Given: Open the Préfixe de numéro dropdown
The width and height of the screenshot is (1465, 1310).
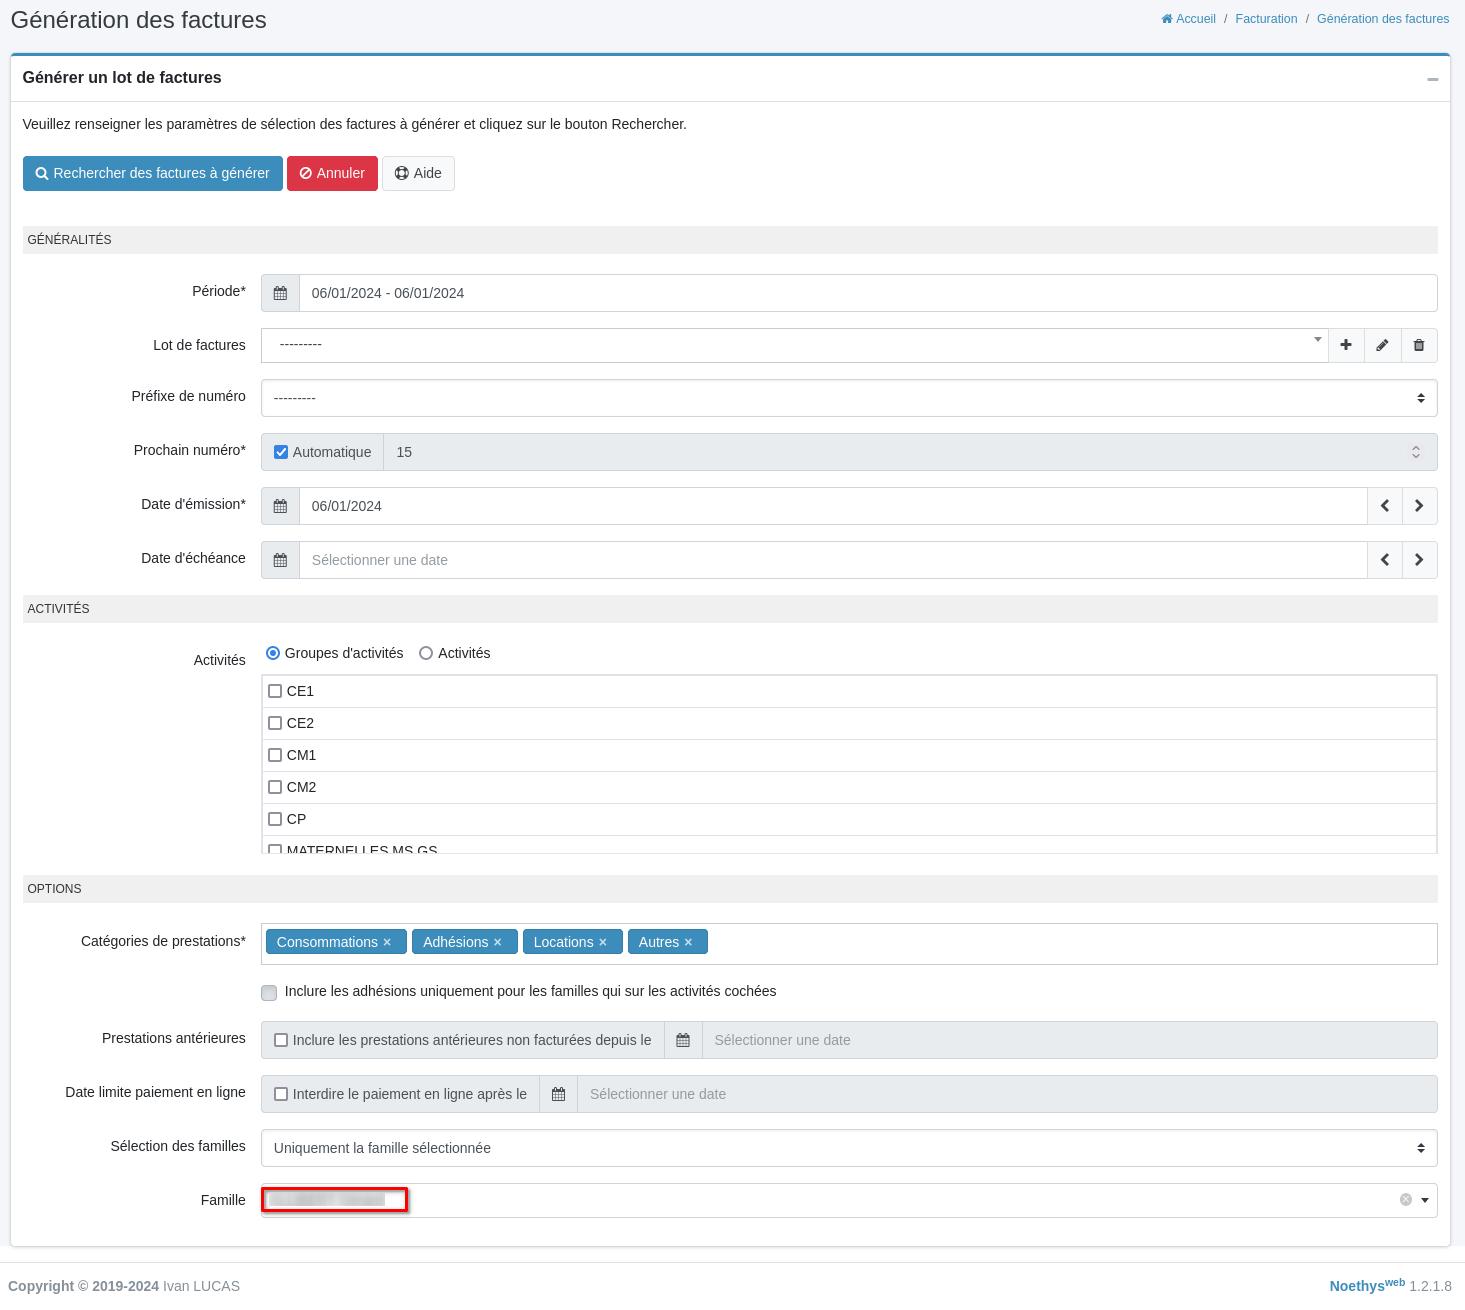Looking at the screenshot, I should tap(848, 398).
